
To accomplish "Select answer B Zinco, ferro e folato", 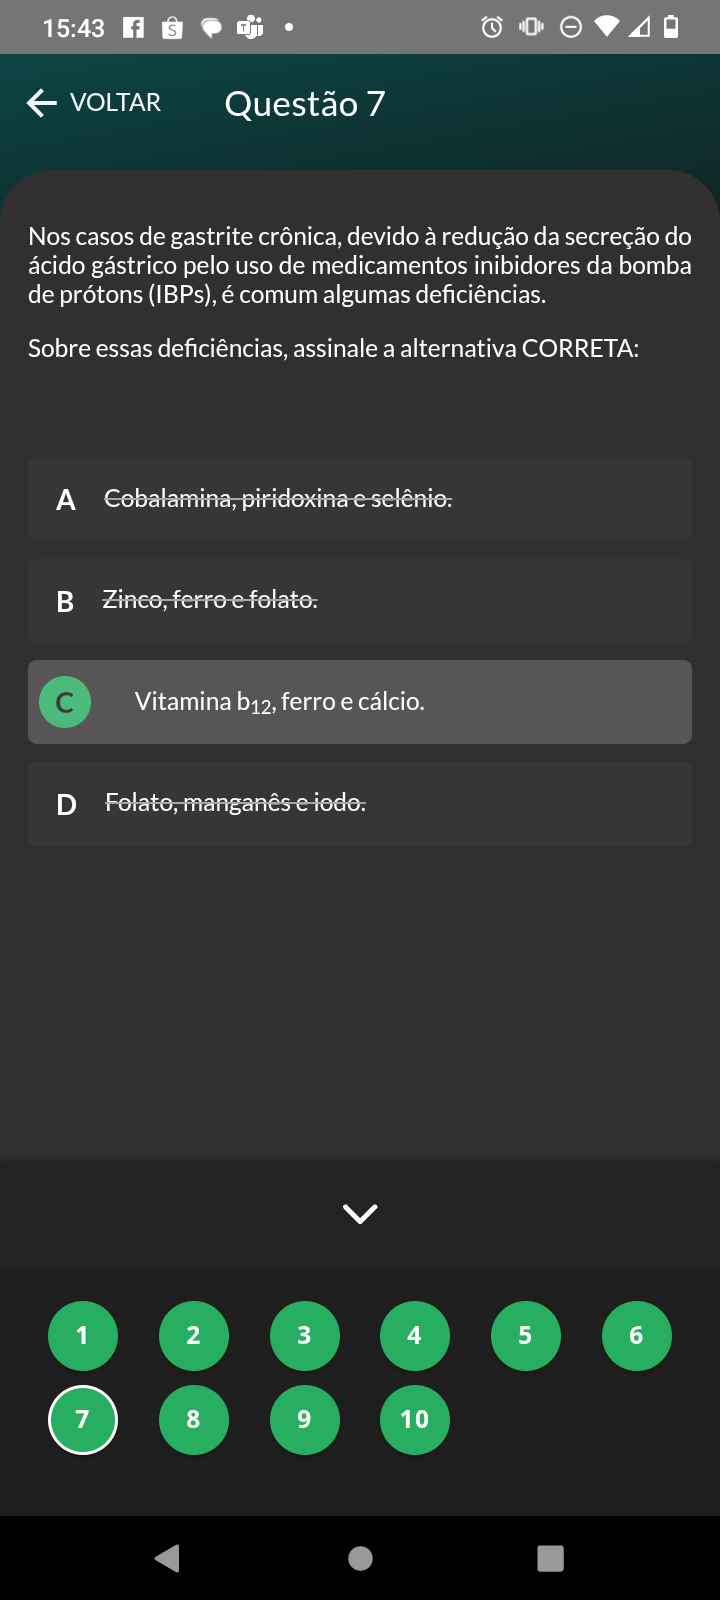I will coord(360,600).
